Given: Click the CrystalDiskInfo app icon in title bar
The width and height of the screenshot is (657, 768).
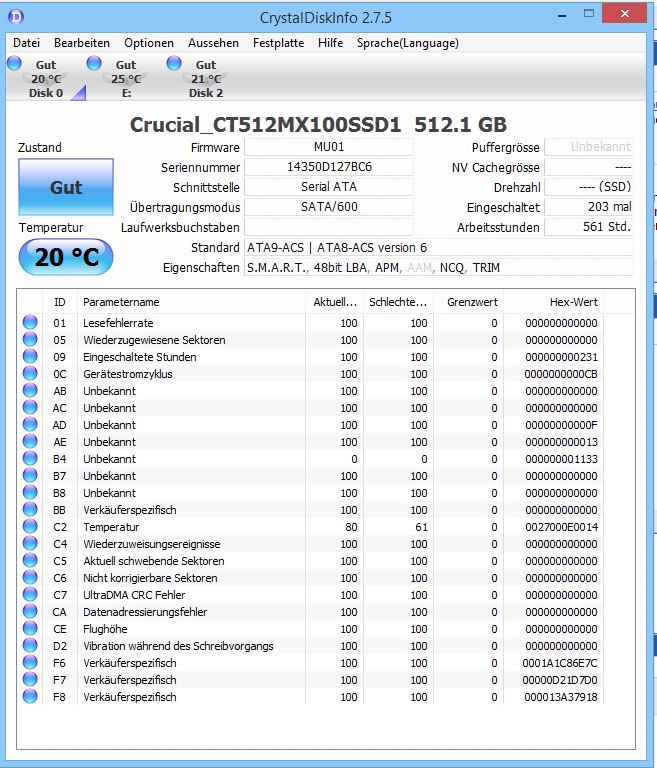Looking at the screenshot, I should click(16, 17).
